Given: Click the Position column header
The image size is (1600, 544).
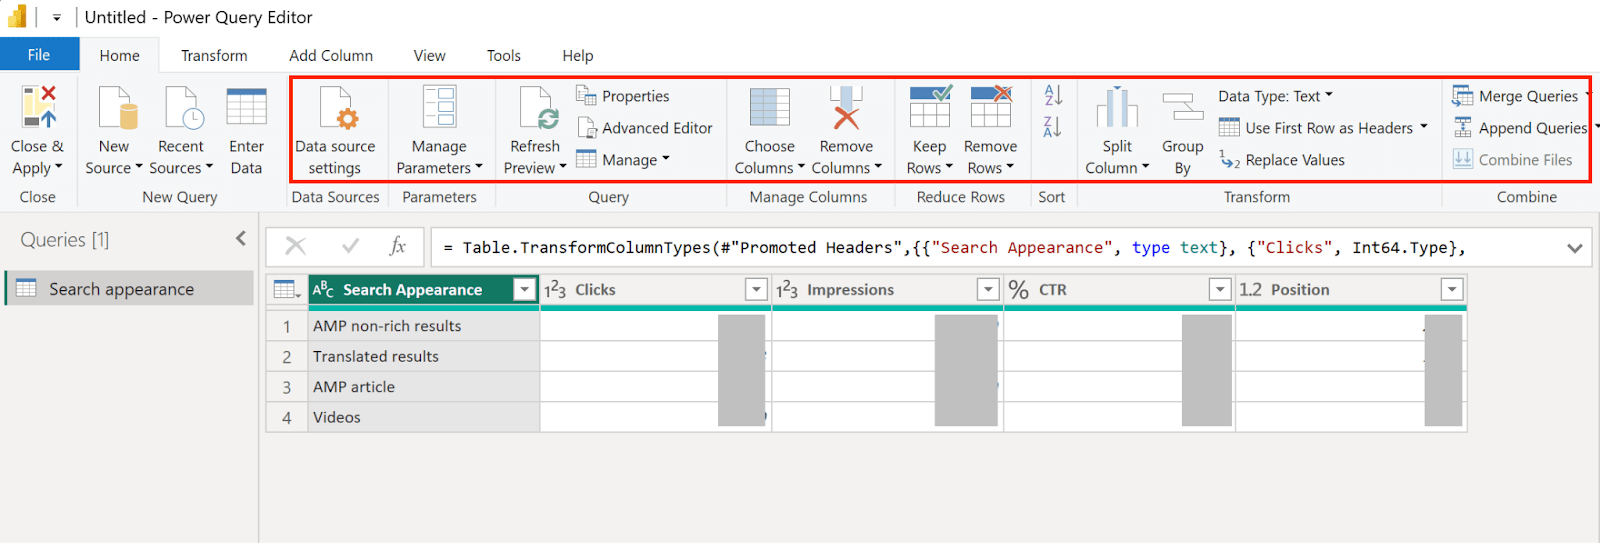Looking at the screenshot, I should click(x=1351, y=290).
